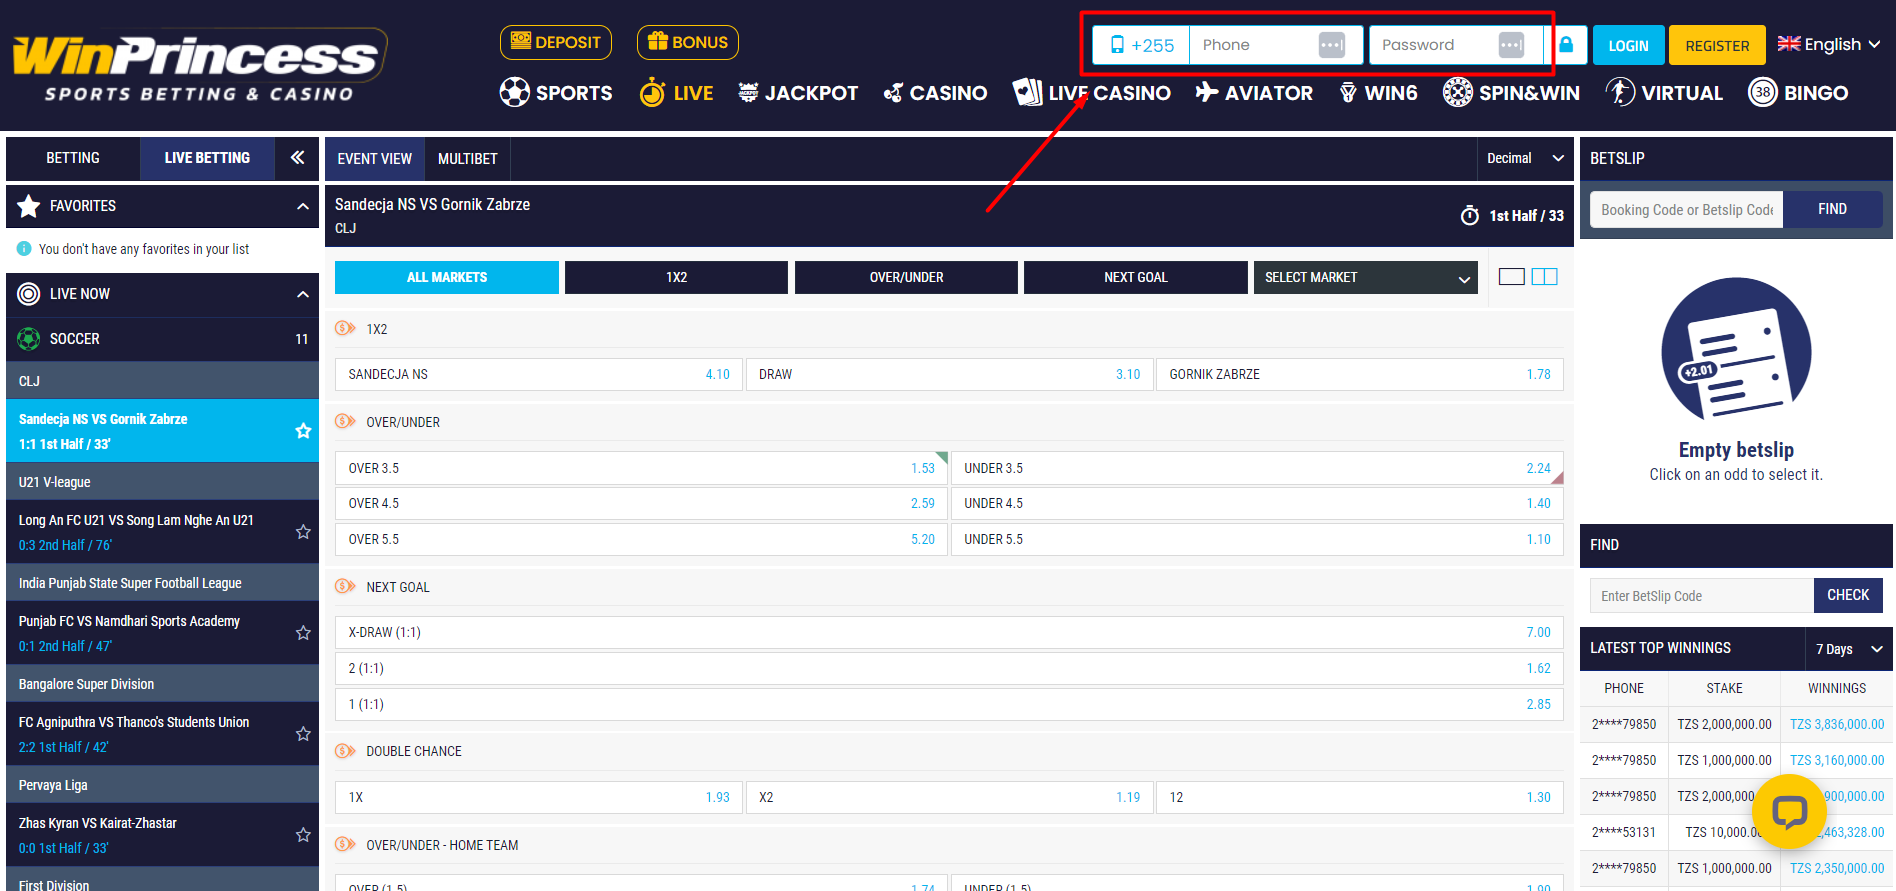Select Draw odds 3.10
This screenshot has height=891, width=1896.
coord(949,374)
